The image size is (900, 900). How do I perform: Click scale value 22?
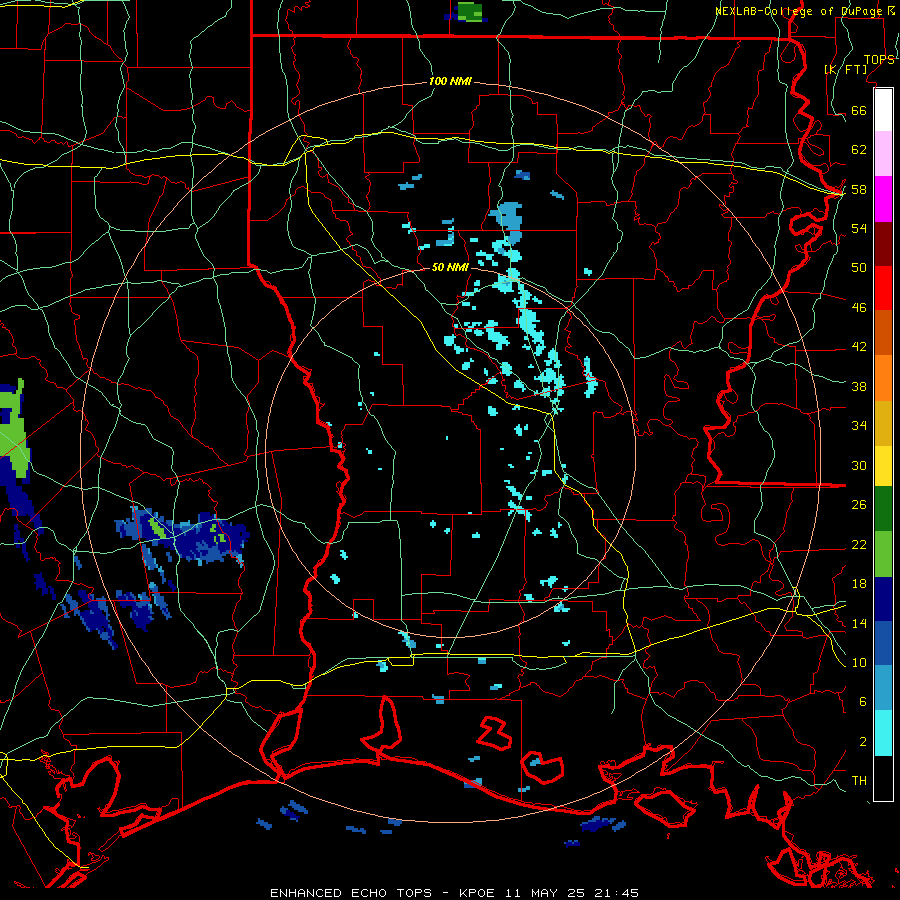point(859,545)
